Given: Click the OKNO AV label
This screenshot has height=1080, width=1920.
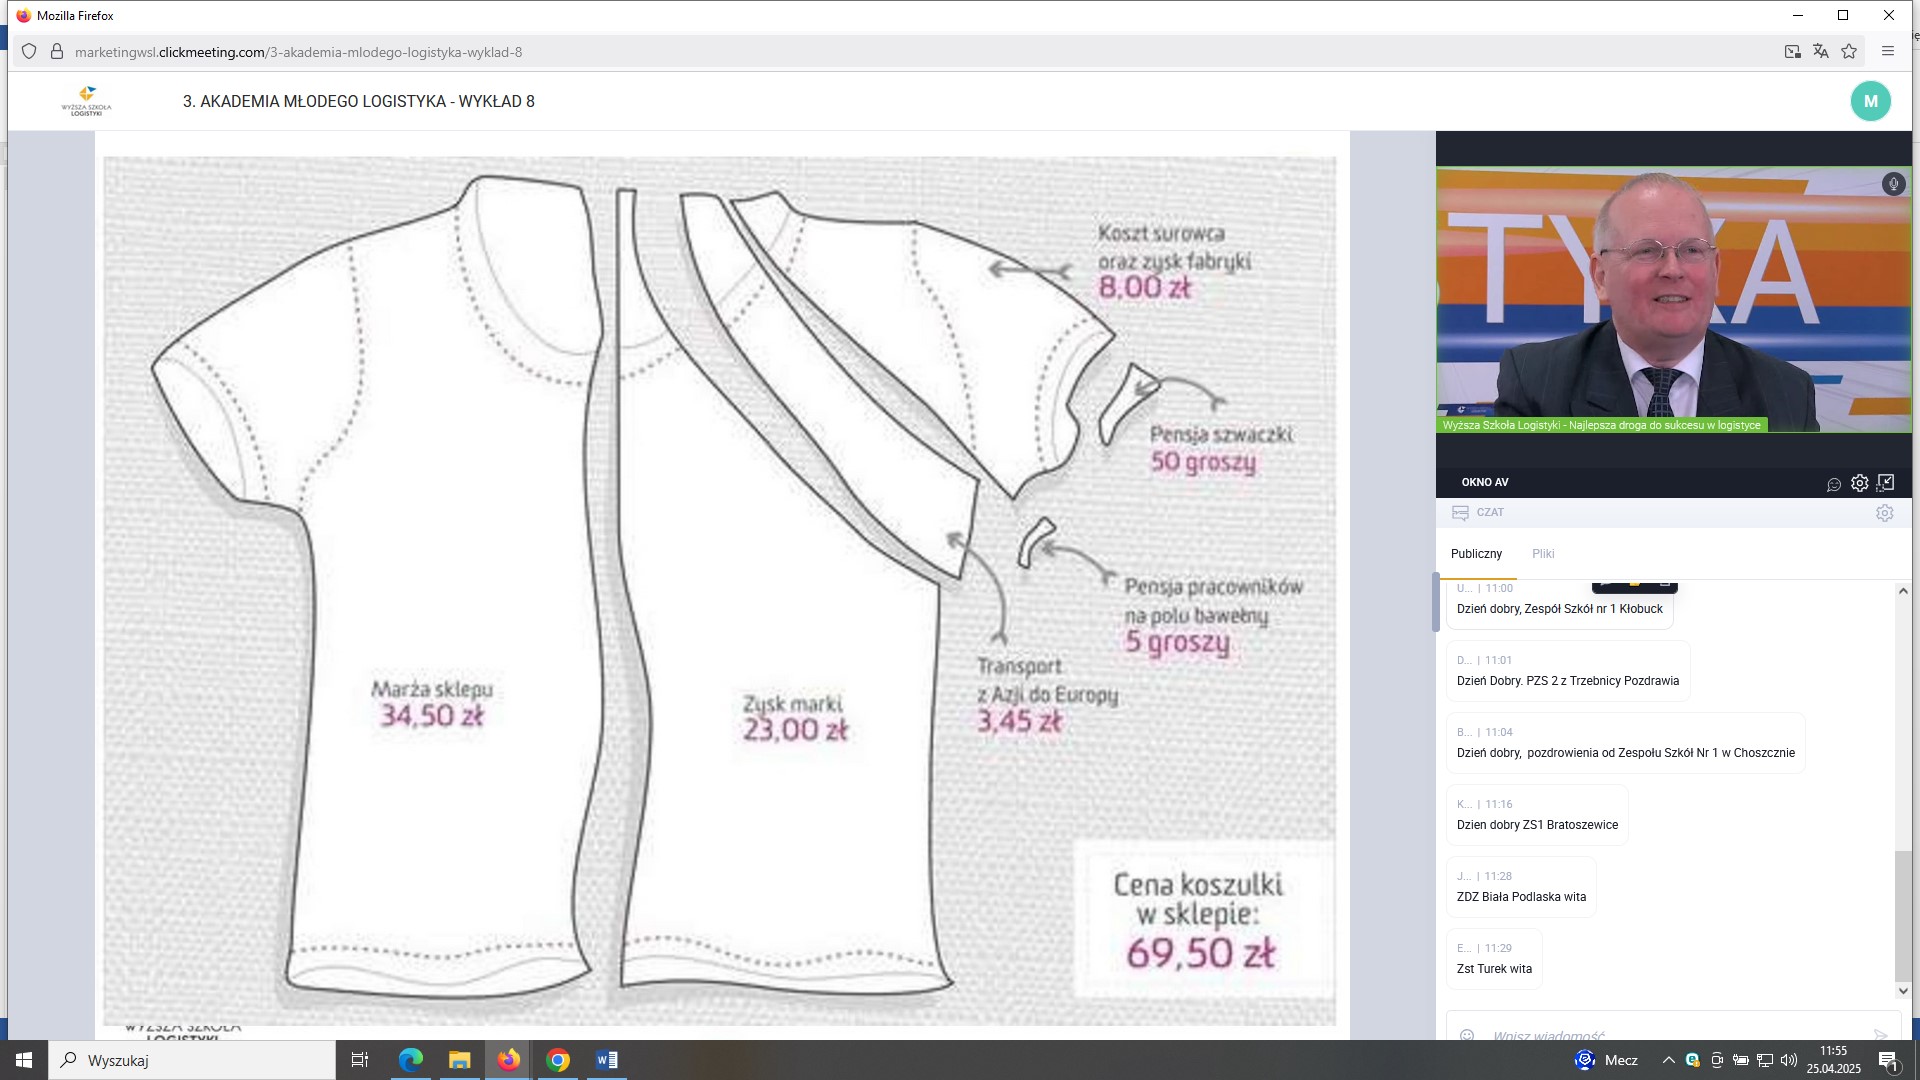Looking at the screenshot, I should (x=1484, y=483).
